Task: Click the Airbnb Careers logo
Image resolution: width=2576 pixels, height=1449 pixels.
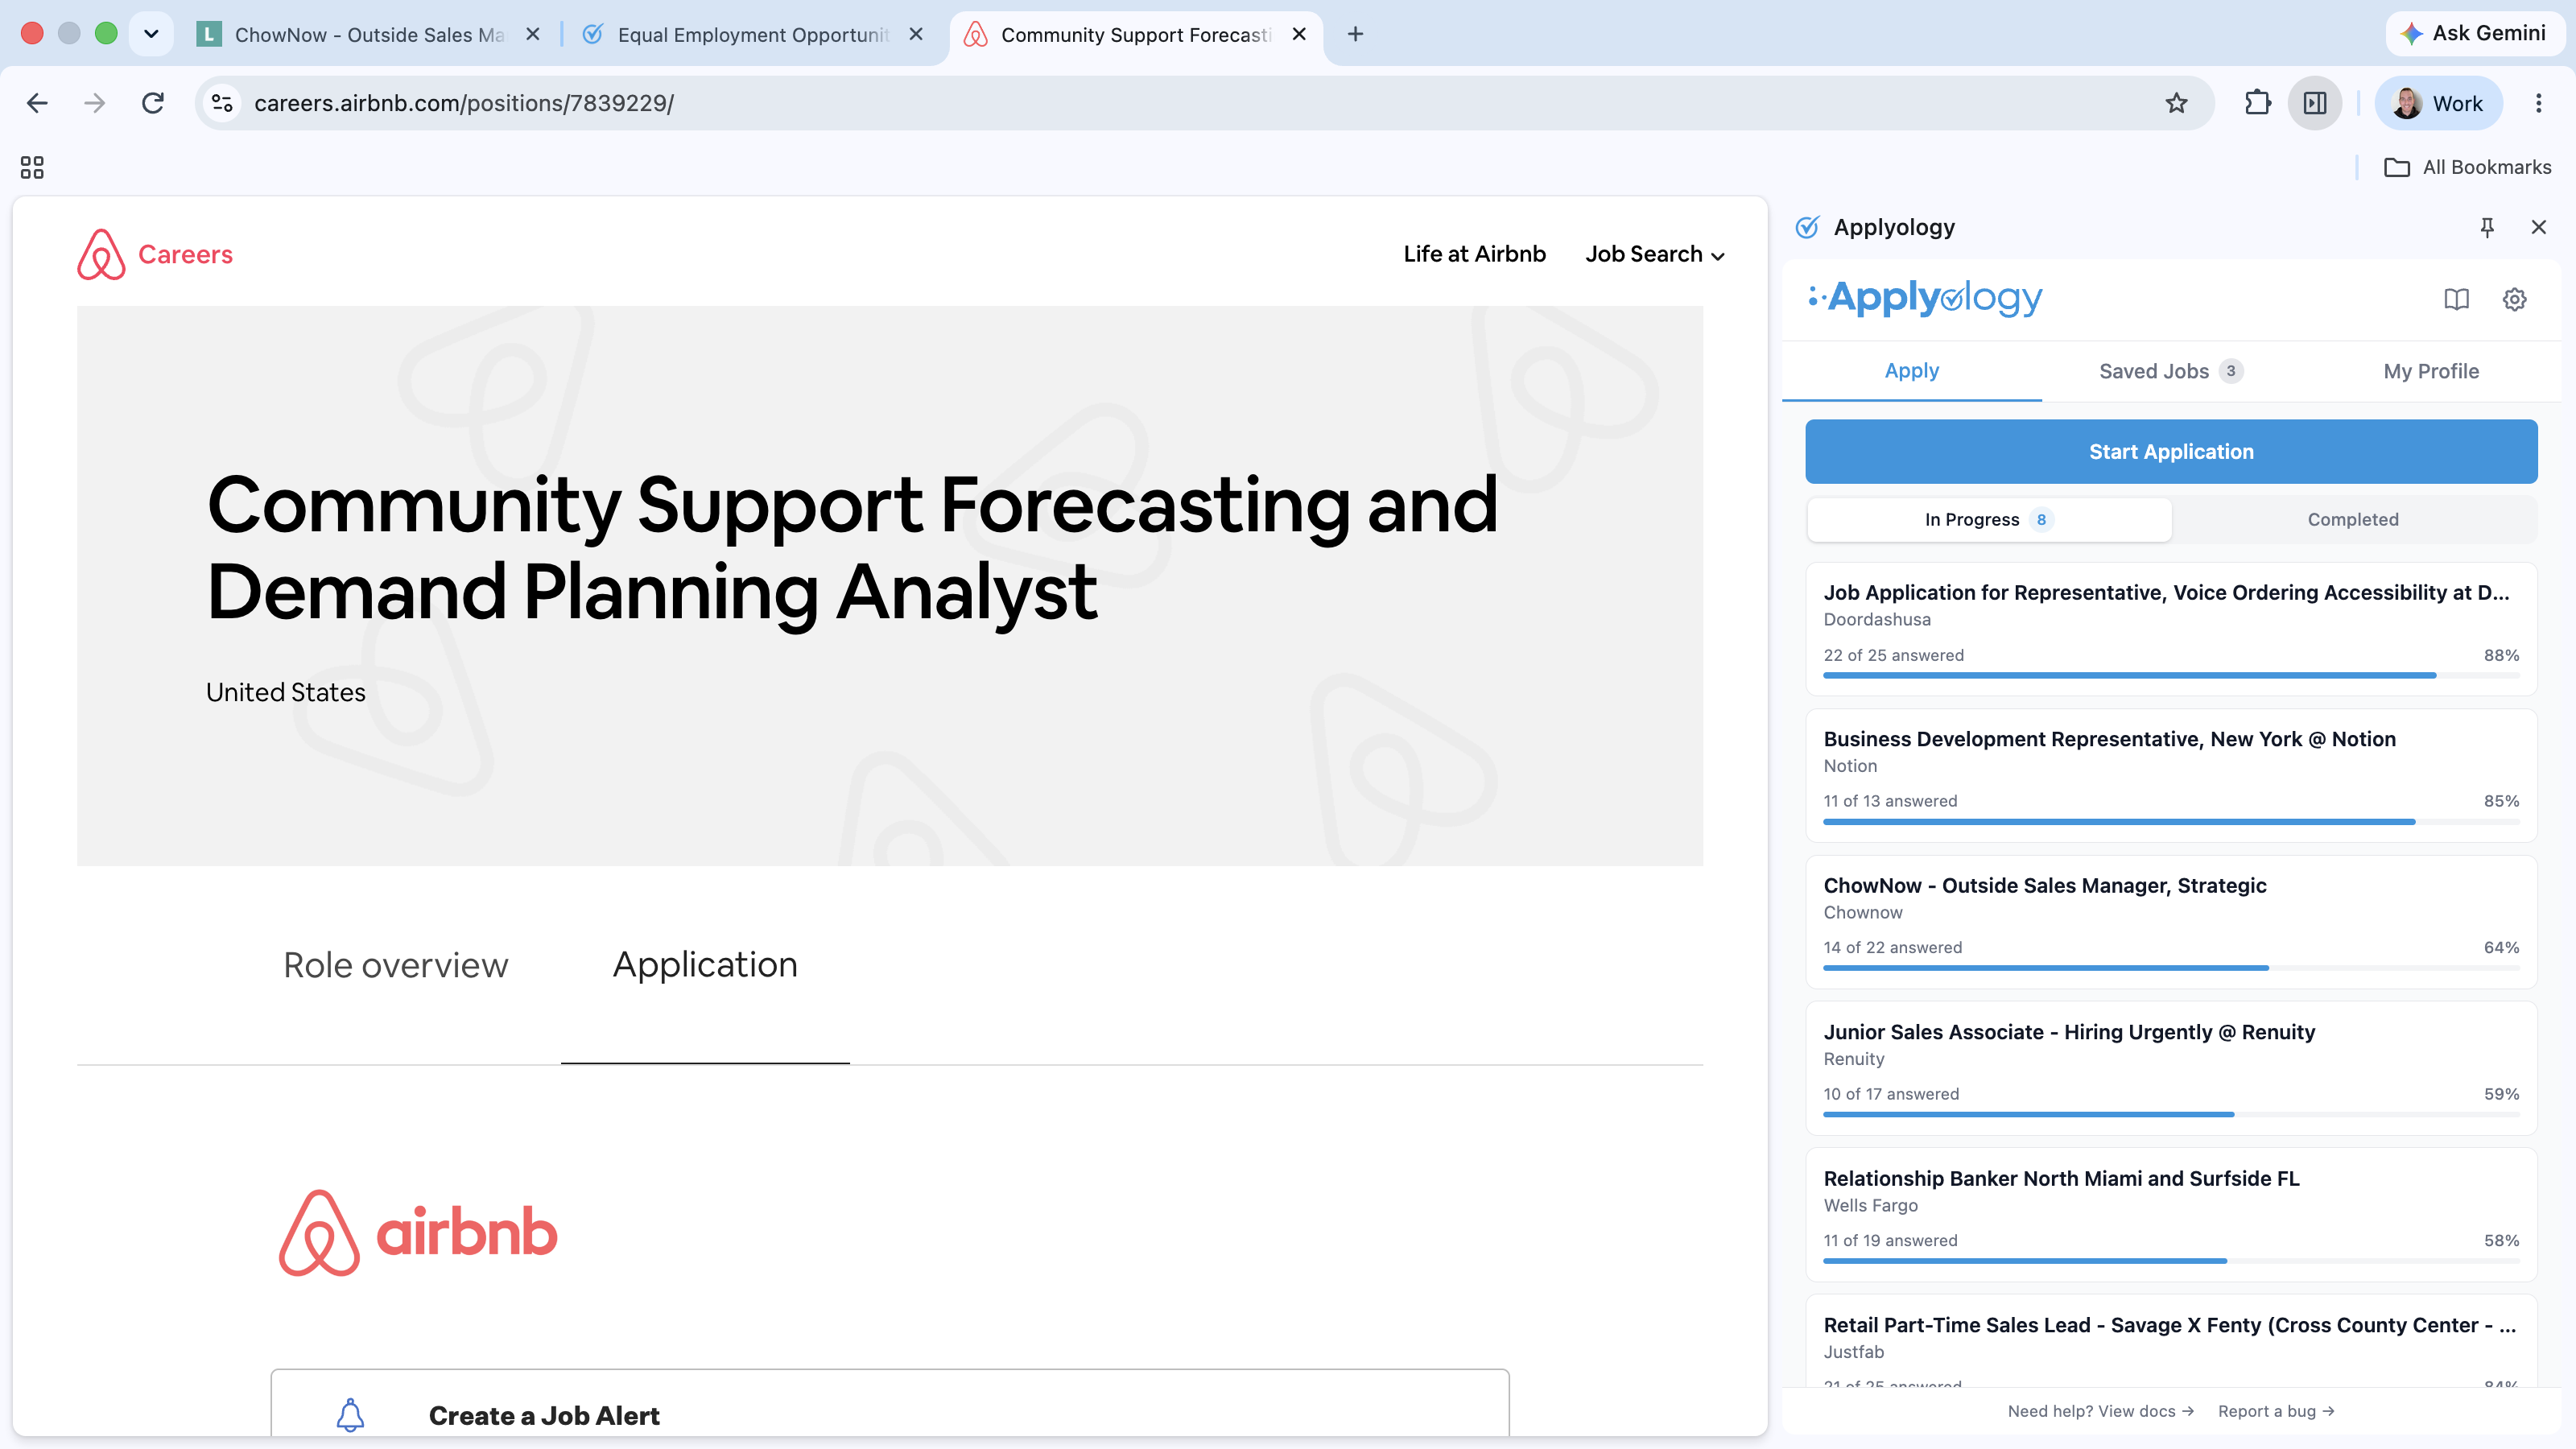Action: point(155,254)
